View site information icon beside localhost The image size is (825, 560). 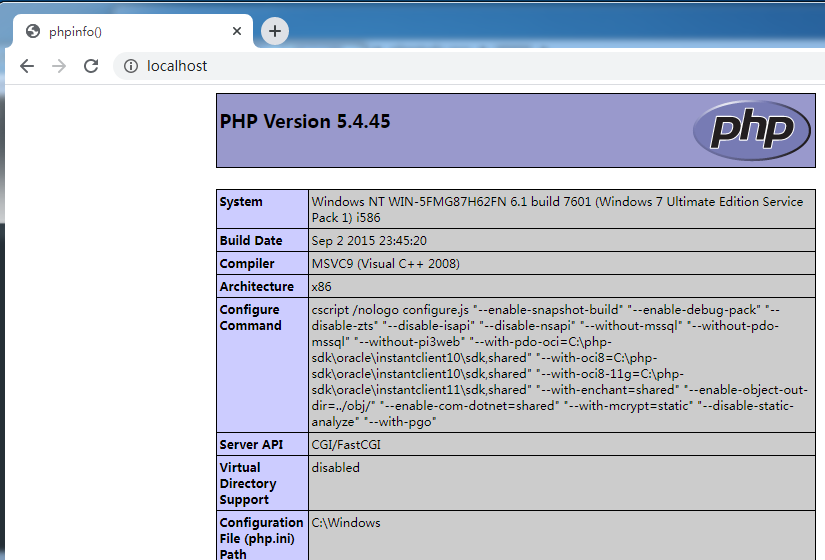click(x=130, y=66)
